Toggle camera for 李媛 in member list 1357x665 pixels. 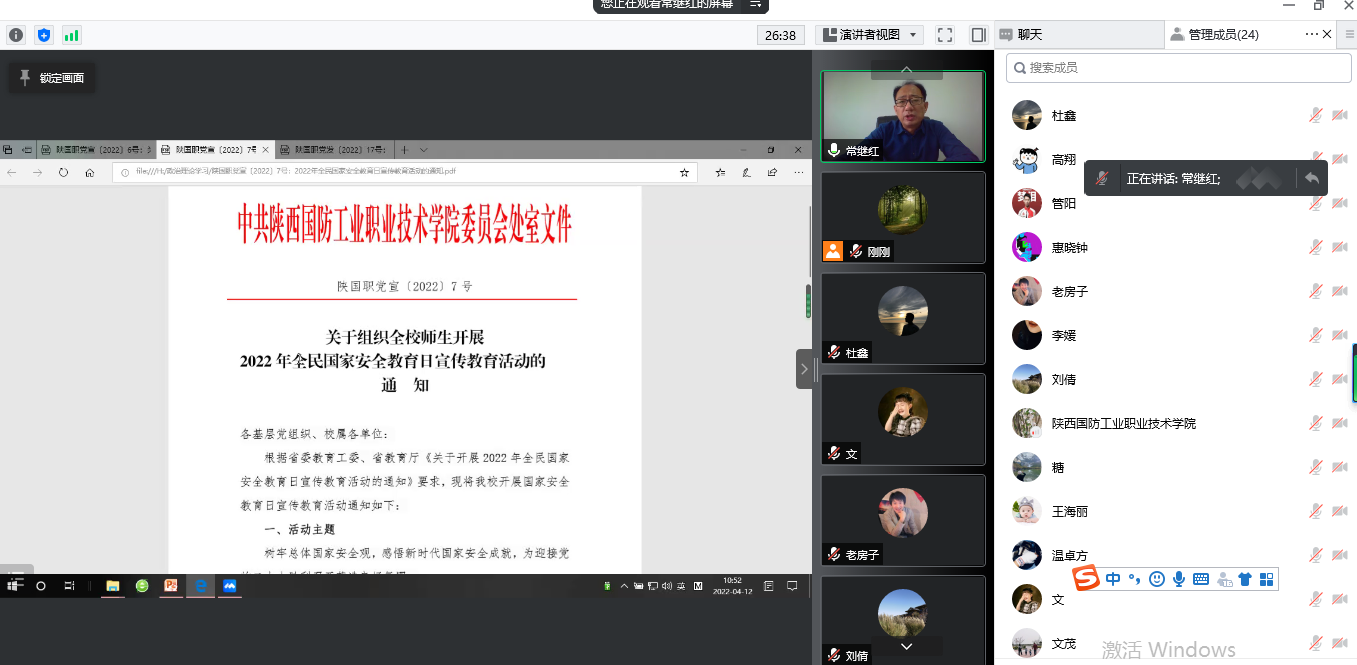(1340, 336)
